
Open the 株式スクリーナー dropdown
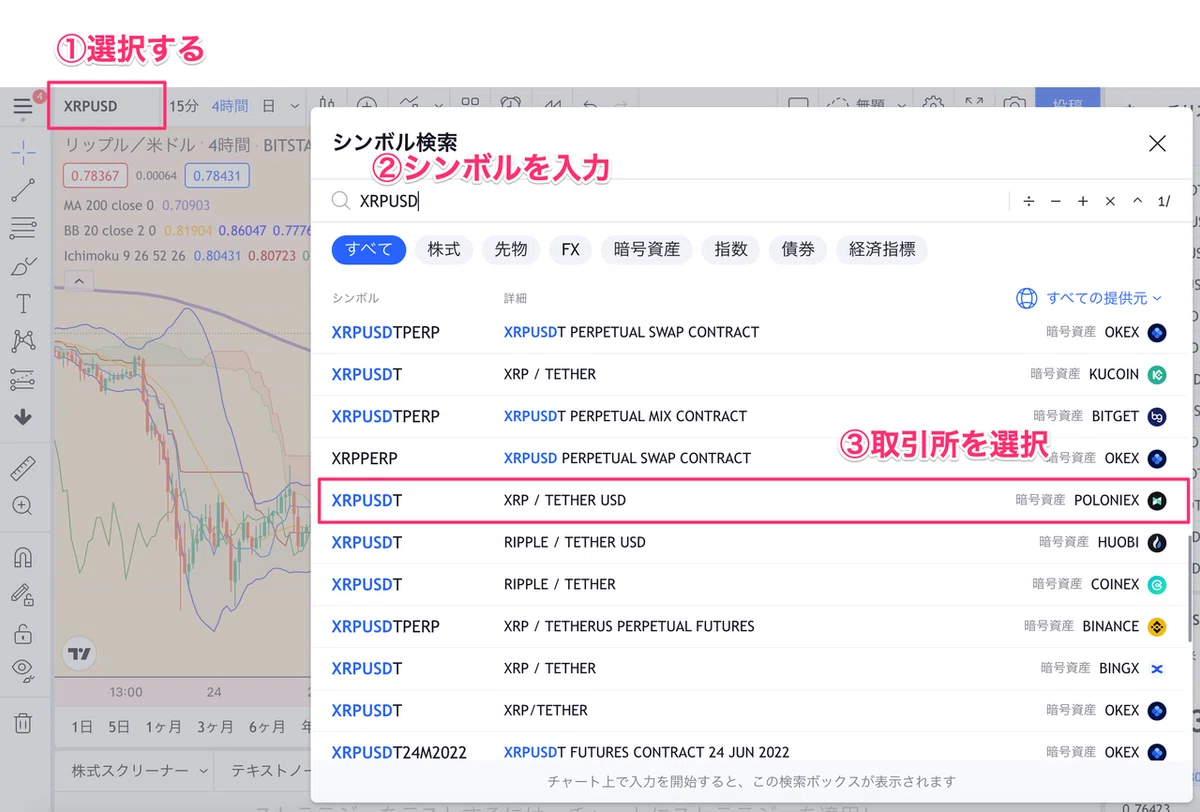click(x=139, y=771)
